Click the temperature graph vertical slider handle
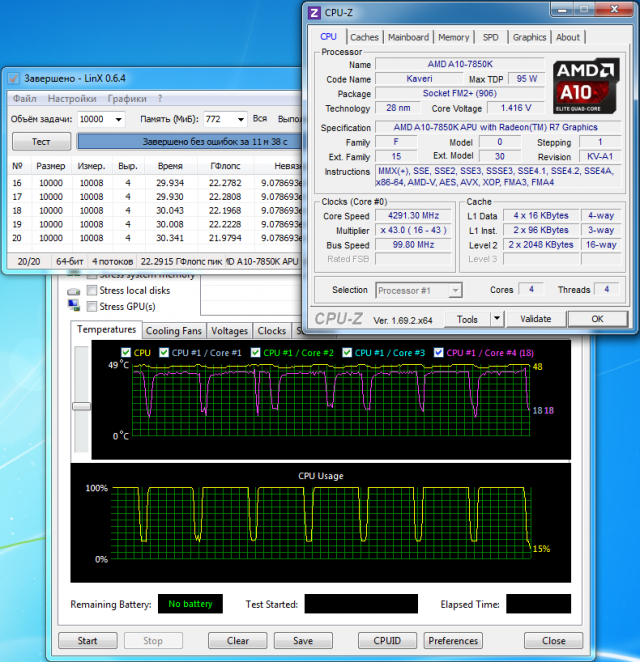 [x=81, y=406]
